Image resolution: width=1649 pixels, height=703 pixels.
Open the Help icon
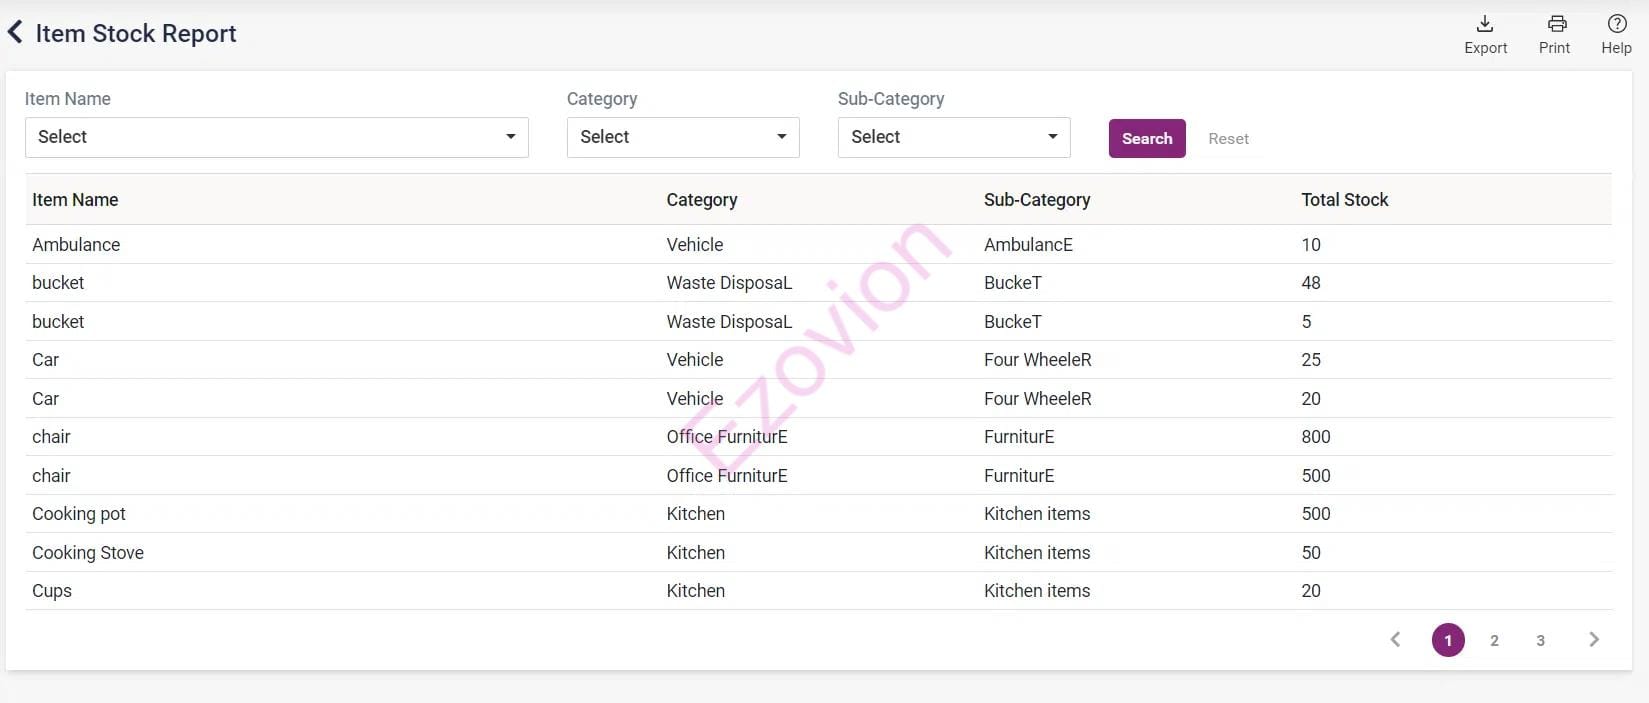click(x=1616, y=34)
